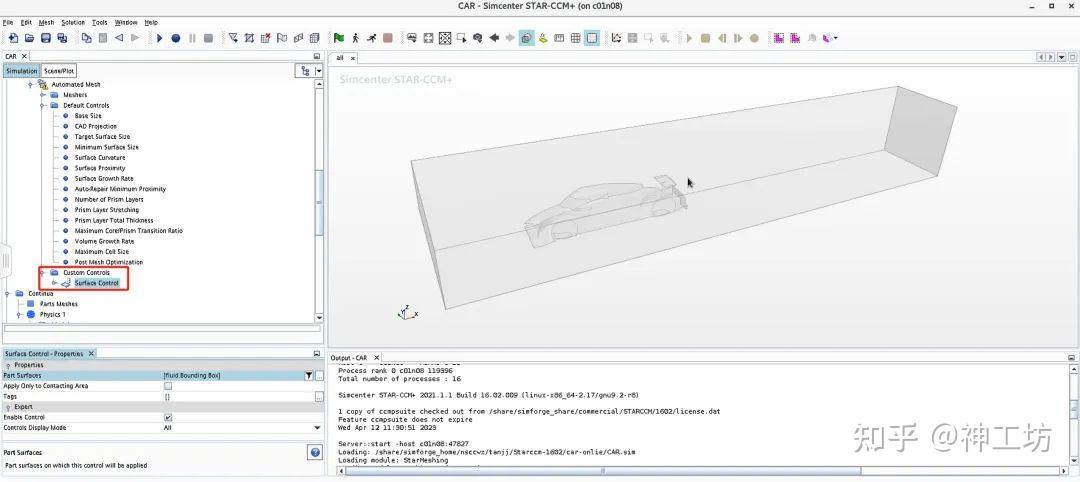
Task: Click the Copy icon in toolbar
Action: [86, 39]
